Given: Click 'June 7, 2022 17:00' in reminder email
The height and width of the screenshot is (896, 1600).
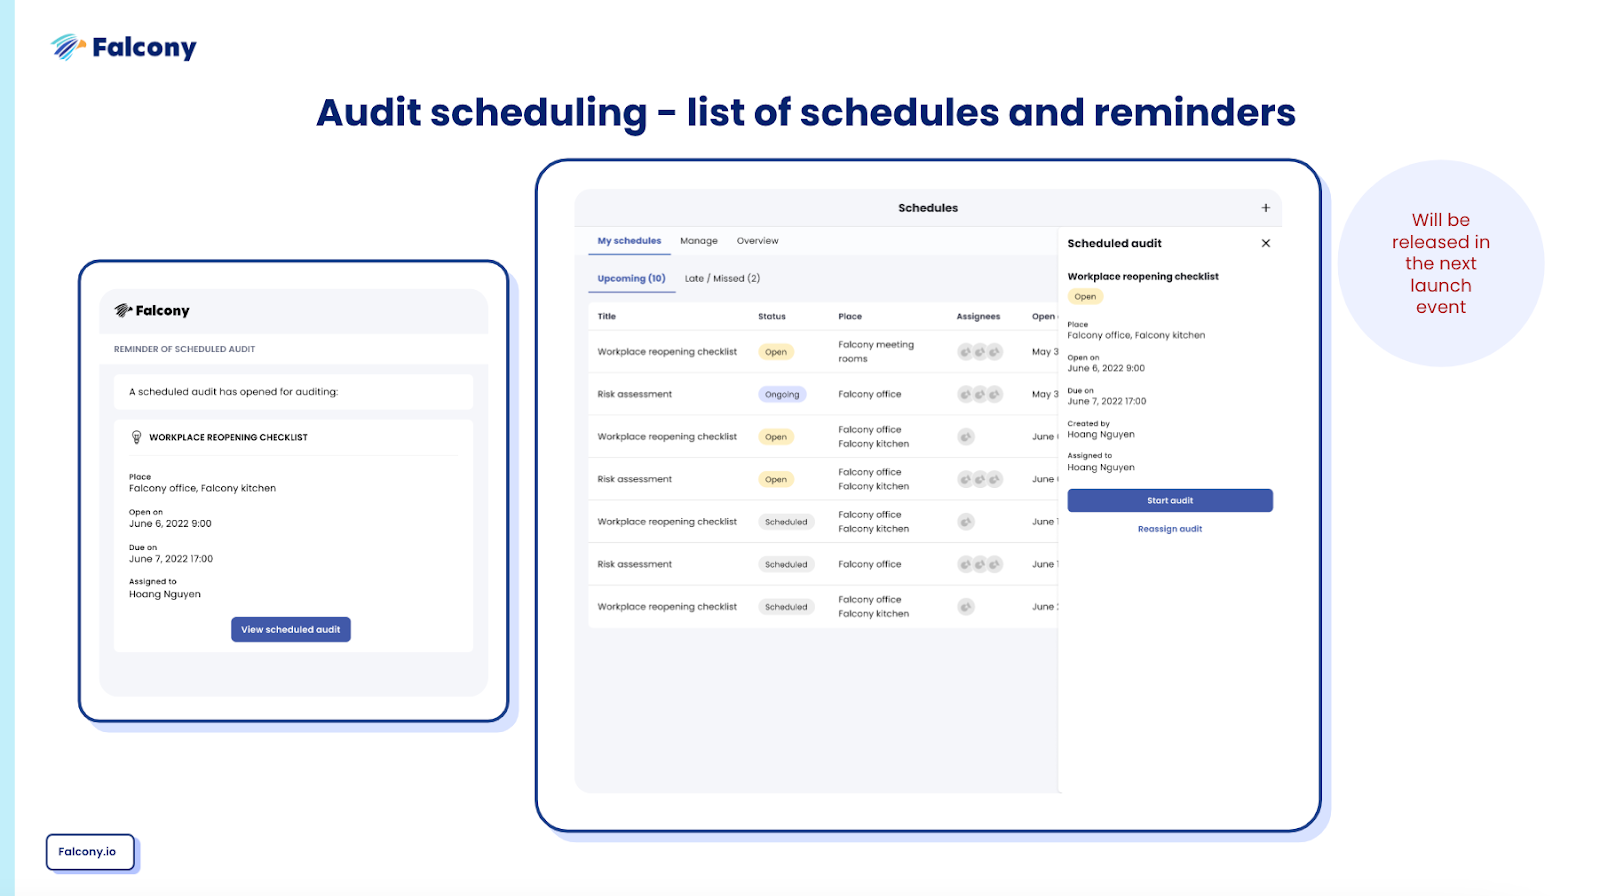Looking at the screenshot, I should [171, 559].
